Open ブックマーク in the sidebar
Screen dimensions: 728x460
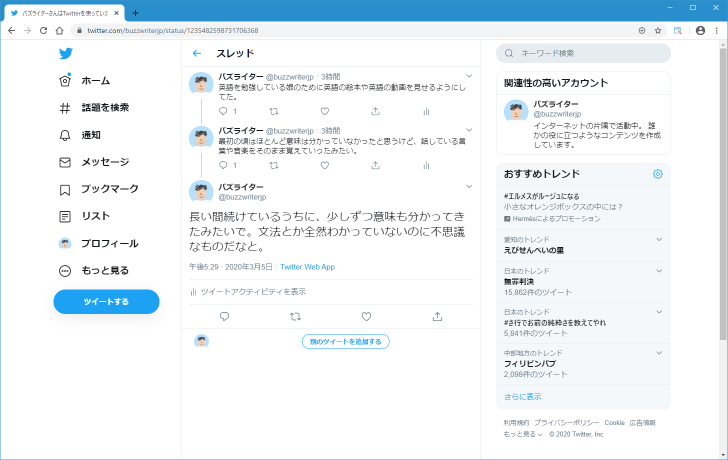coord(99,189)
